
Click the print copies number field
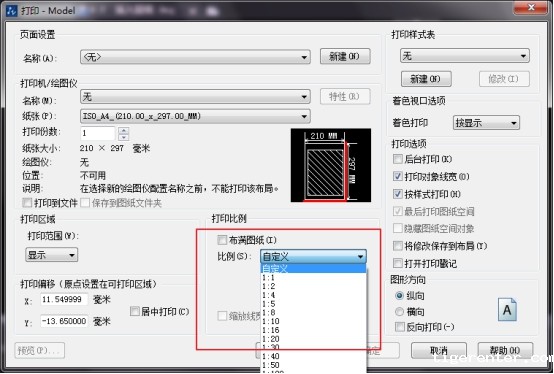coord(98,133)
